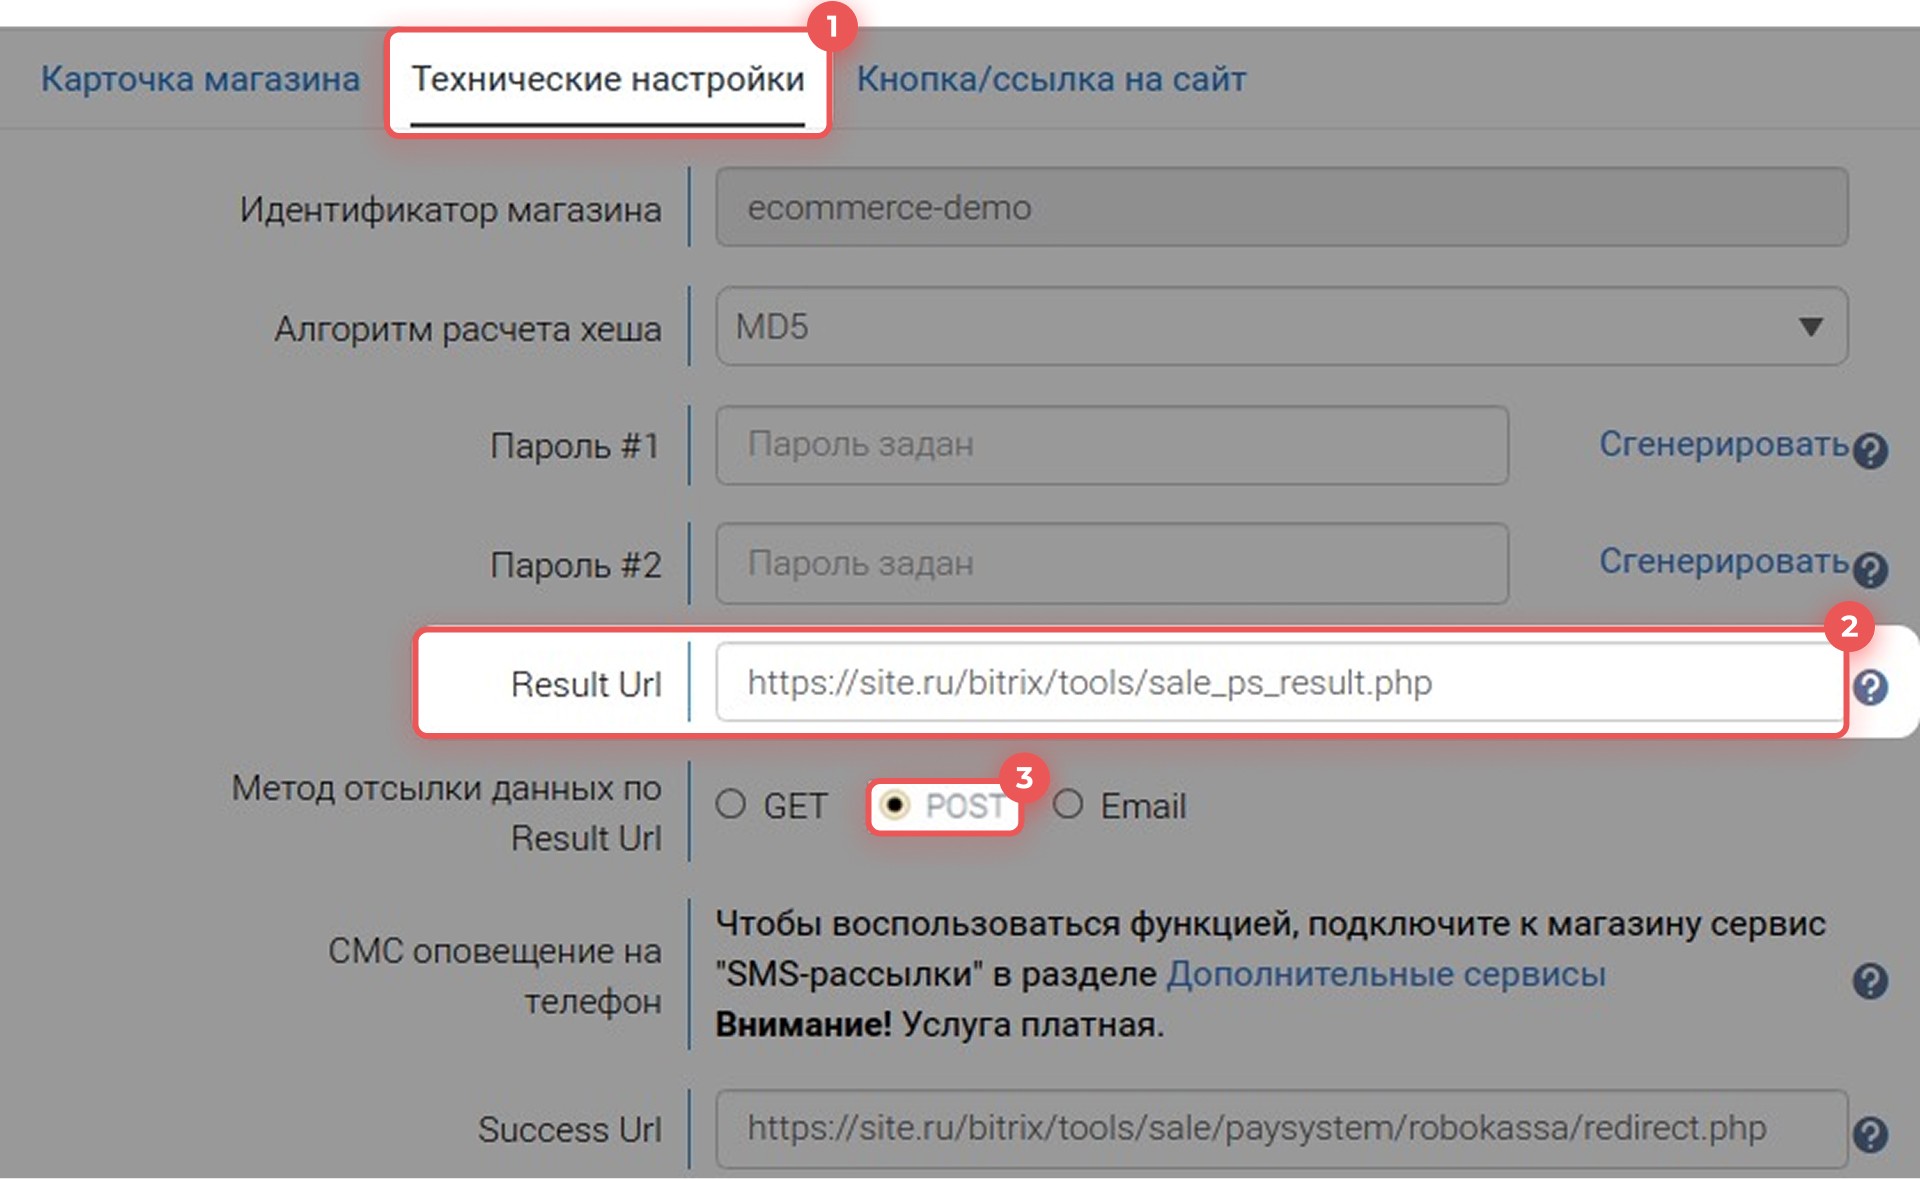Focus the Success Url input field

1280,1129
